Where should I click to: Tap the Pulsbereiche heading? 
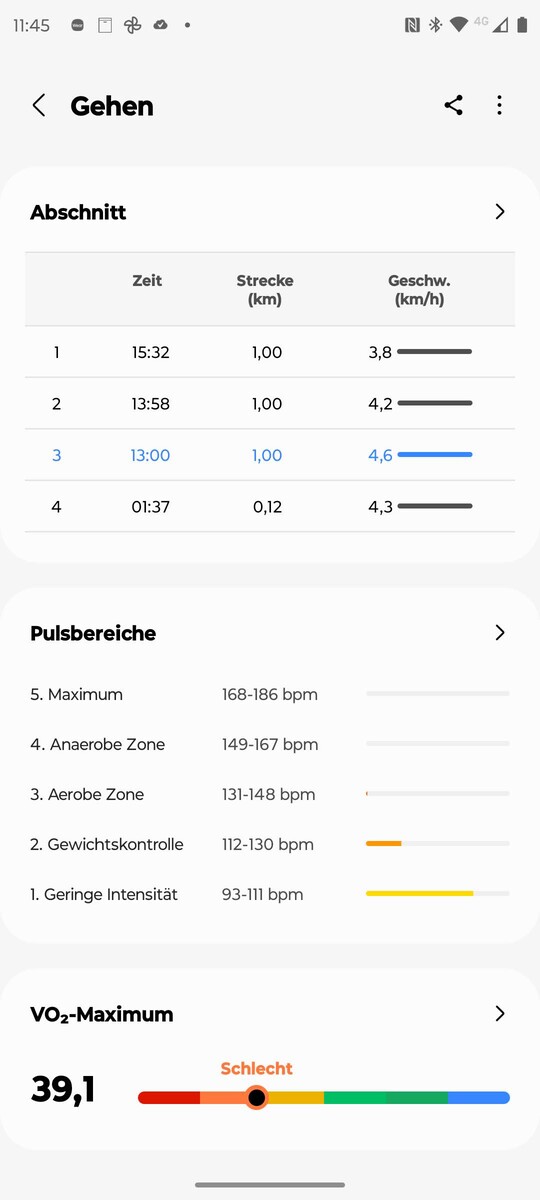click(93, 633)
